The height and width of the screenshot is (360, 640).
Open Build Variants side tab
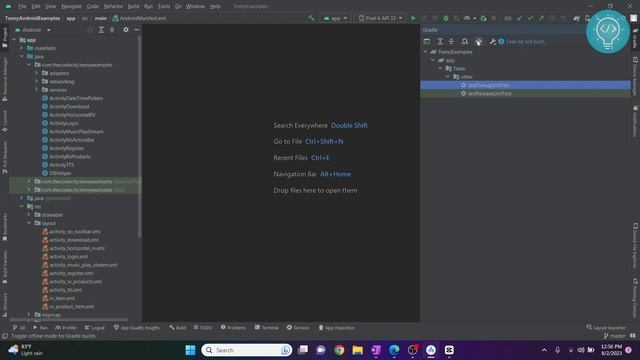pos(4,267)
